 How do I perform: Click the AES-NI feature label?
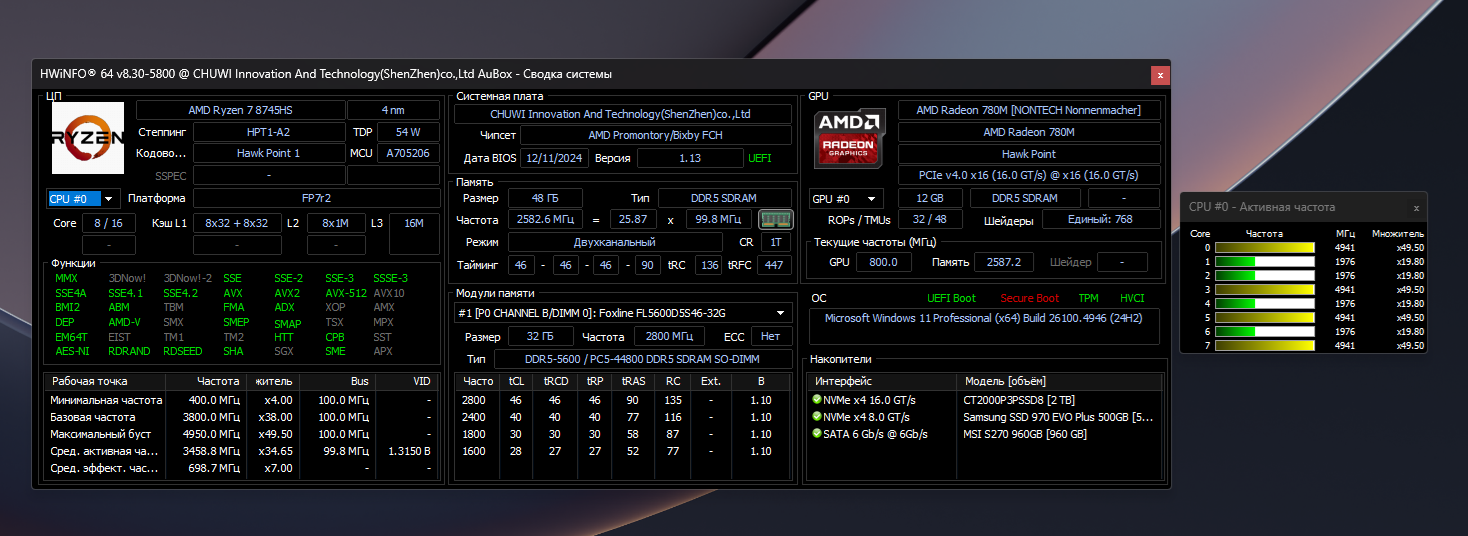pos(73,351)
